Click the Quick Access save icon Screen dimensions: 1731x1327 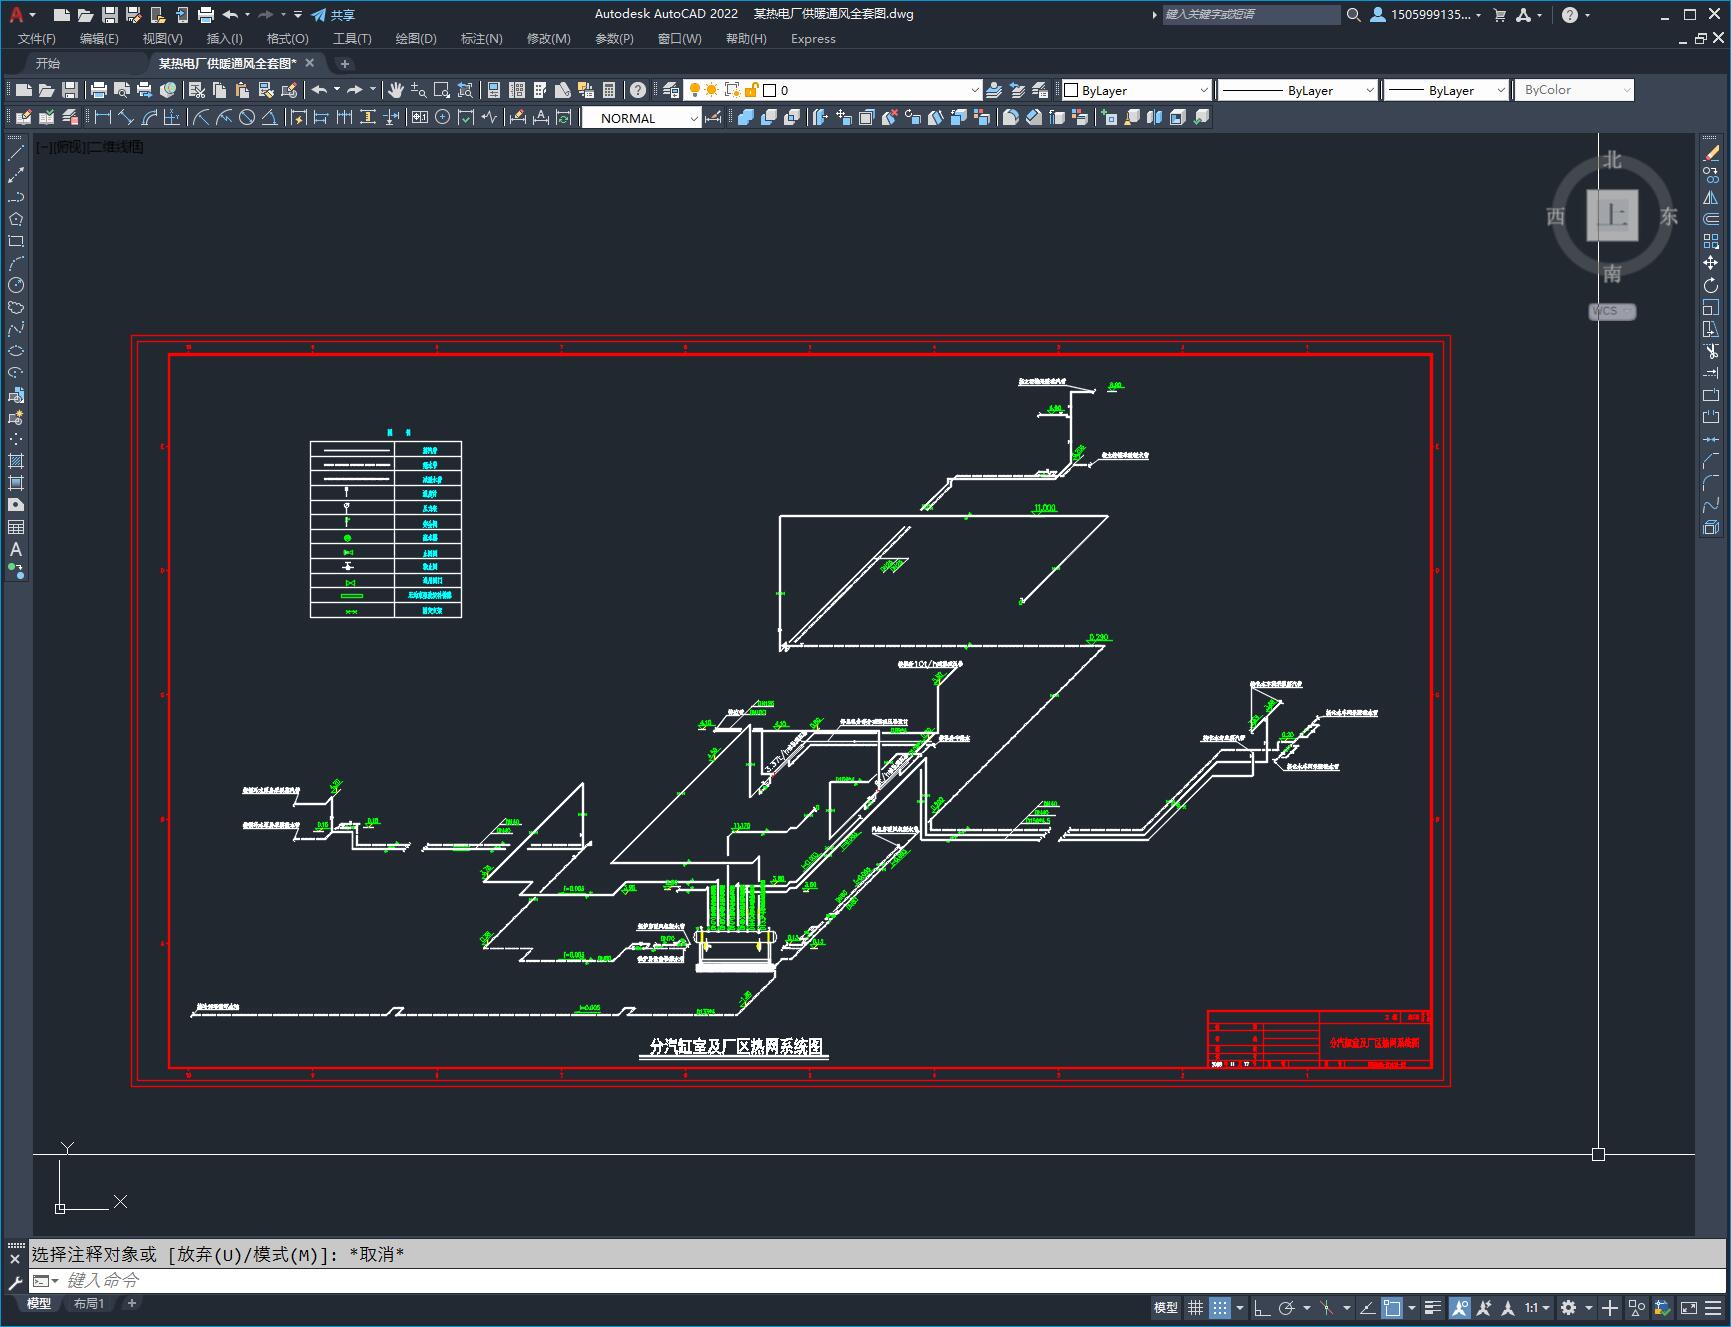[x=109, y=15]
